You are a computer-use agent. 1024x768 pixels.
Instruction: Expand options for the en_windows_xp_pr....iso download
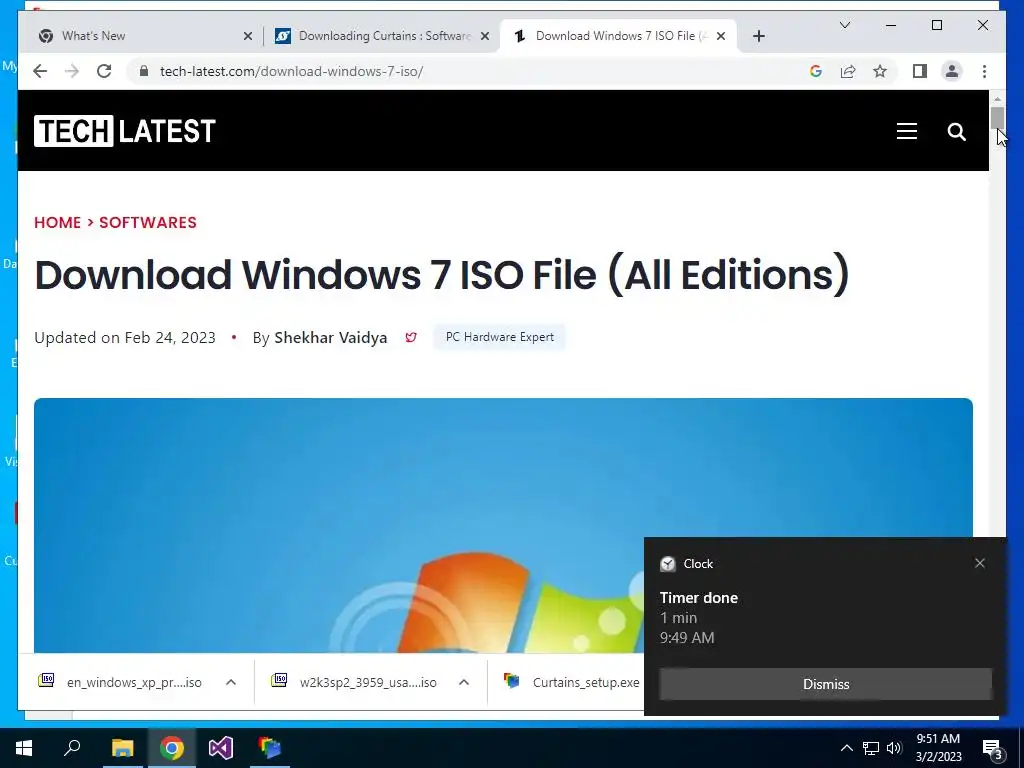231,682
